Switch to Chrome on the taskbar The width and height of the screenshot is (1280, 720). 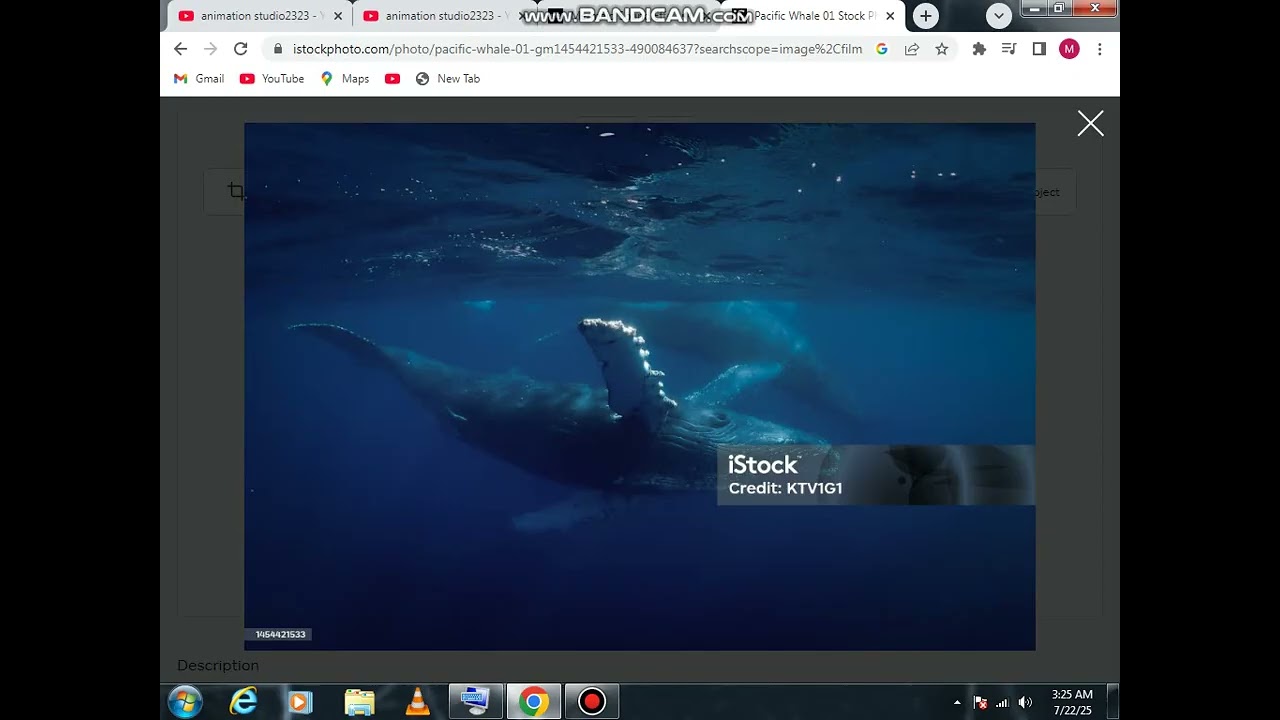tap(533, 701)
